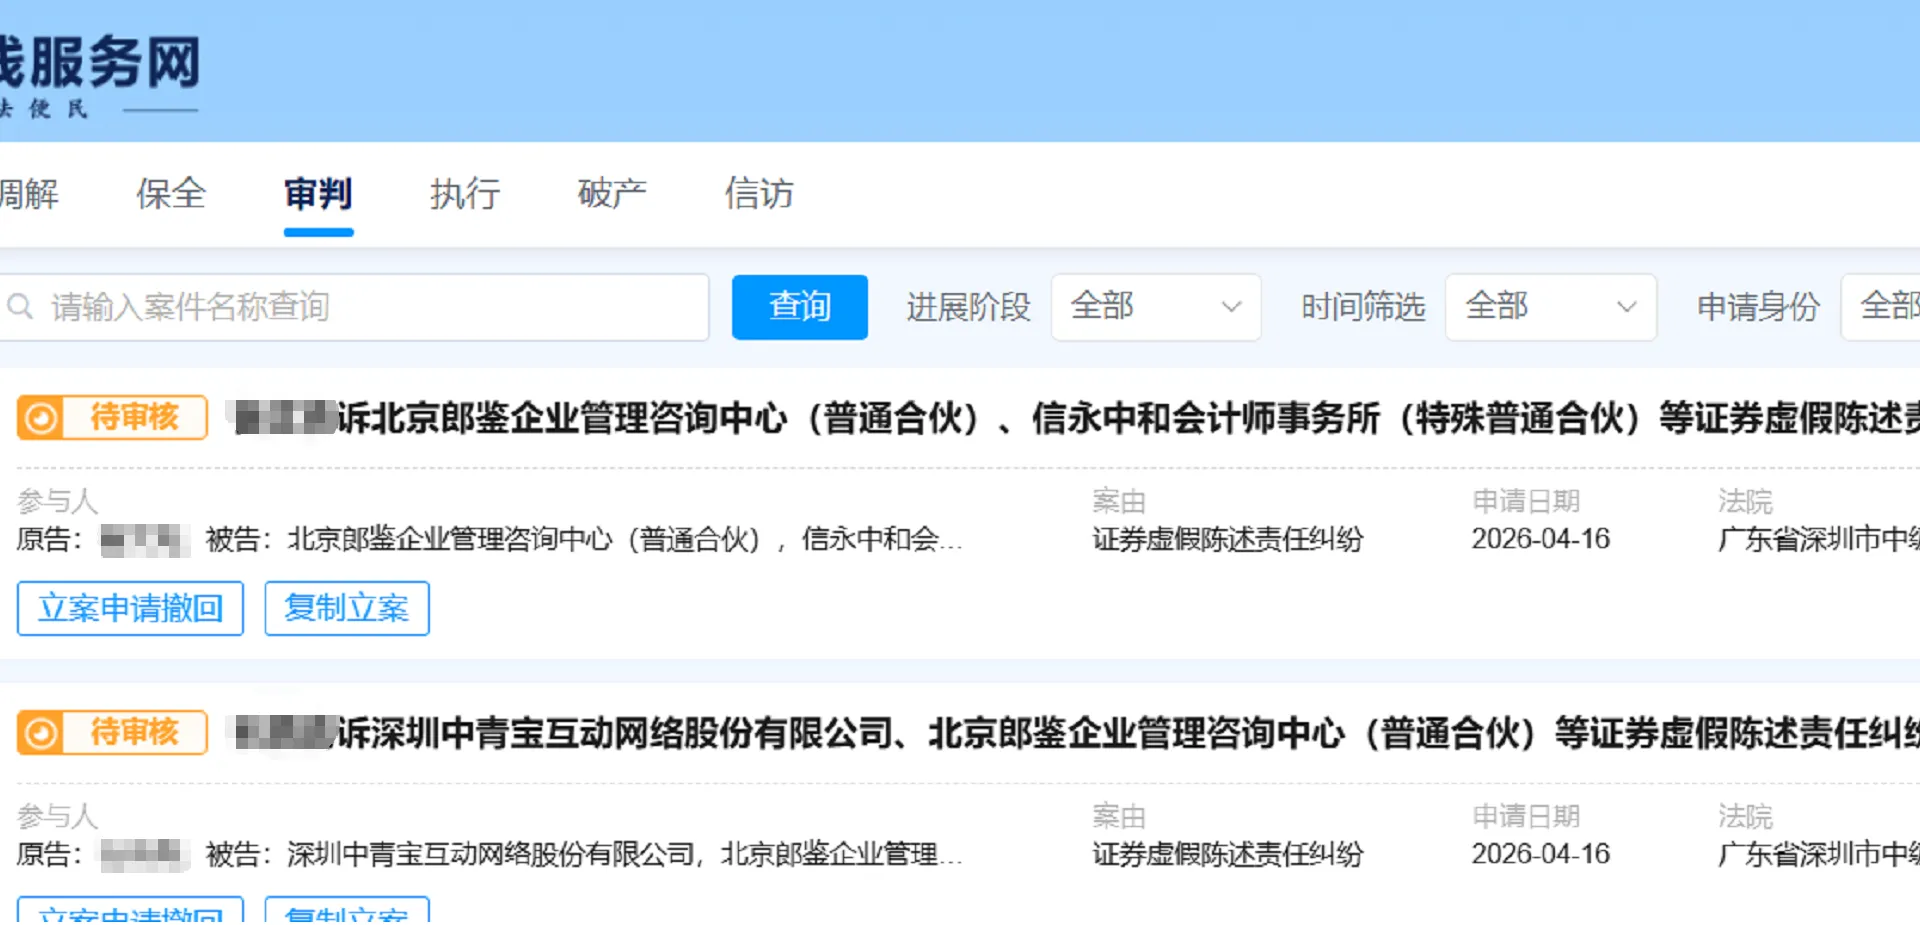Click the 时间筛选 label

coord(1363,307)
